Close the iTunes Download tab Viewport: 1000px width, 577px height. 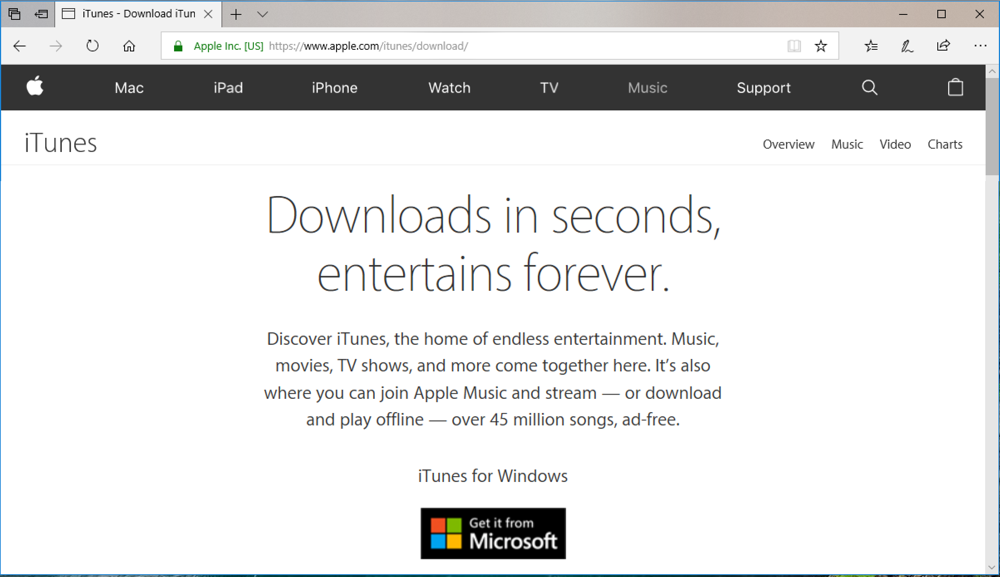(208, 14)
